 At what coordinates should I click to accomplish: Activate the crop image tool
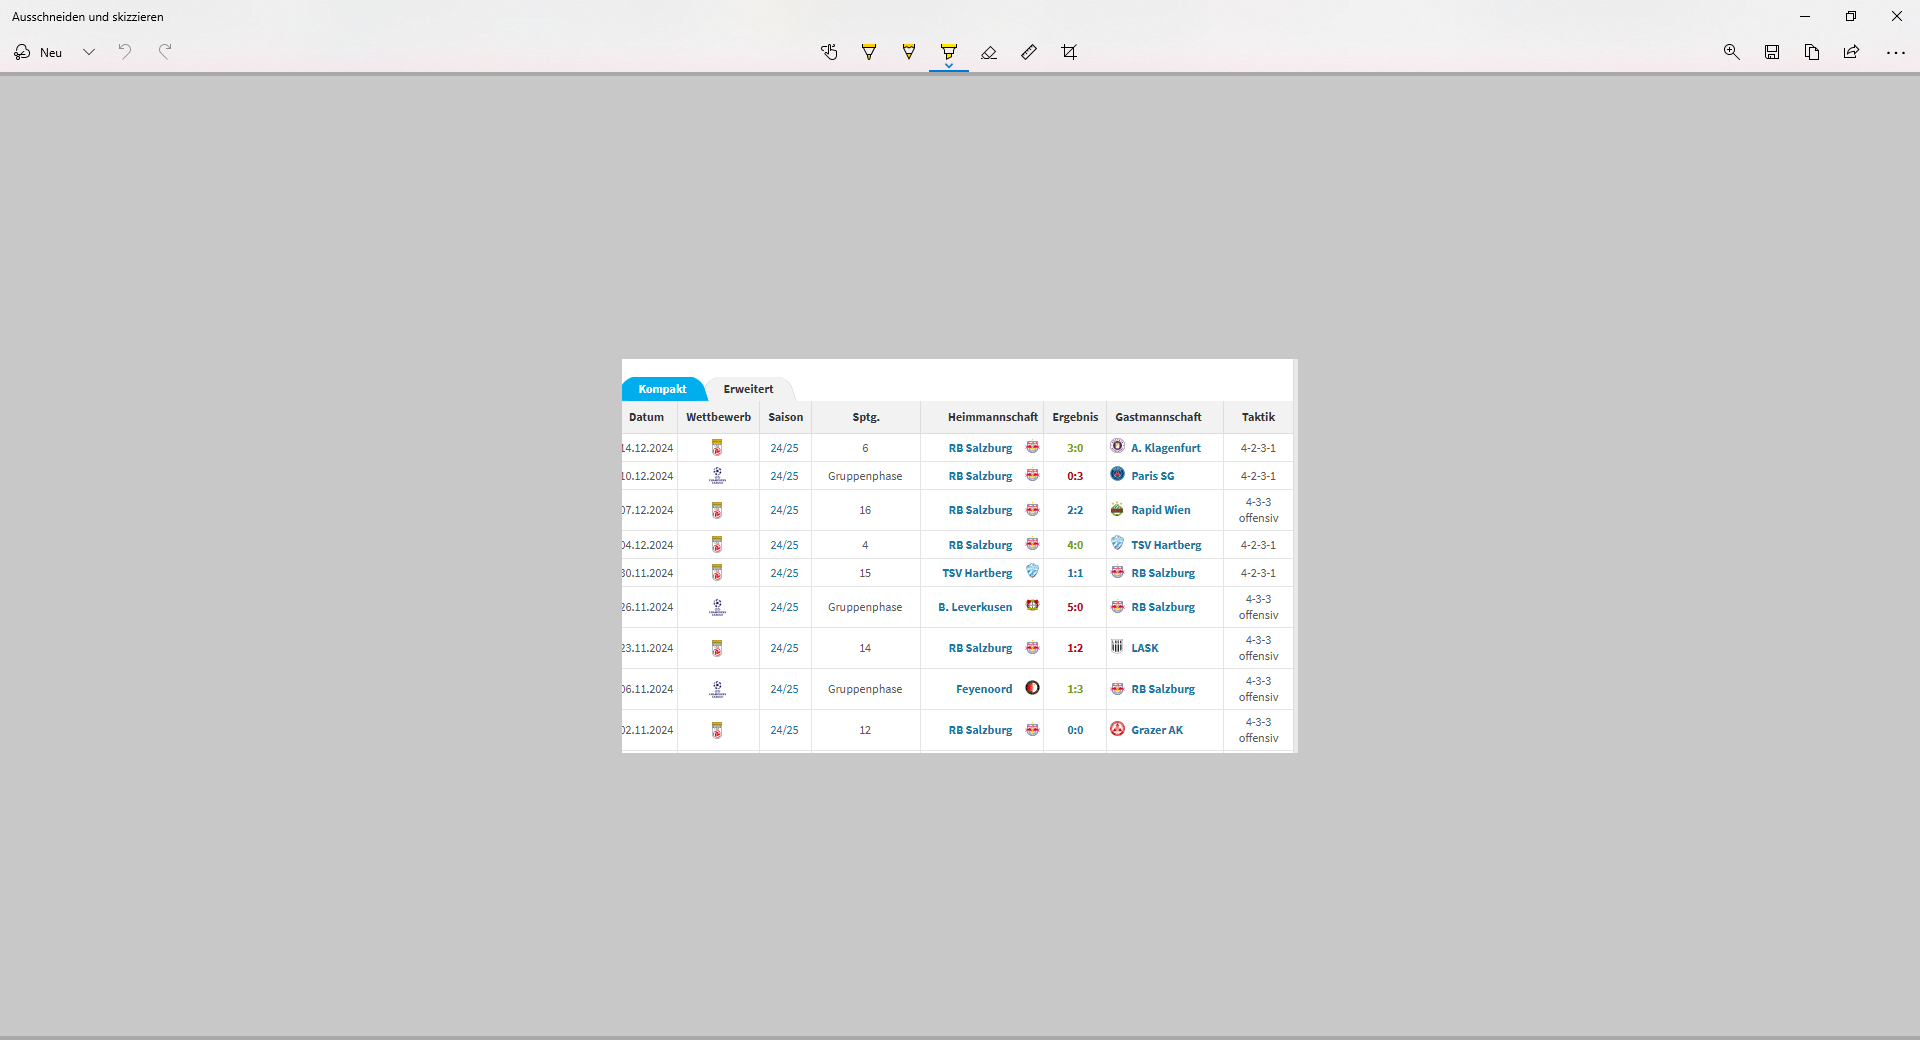pos(1069,52)
